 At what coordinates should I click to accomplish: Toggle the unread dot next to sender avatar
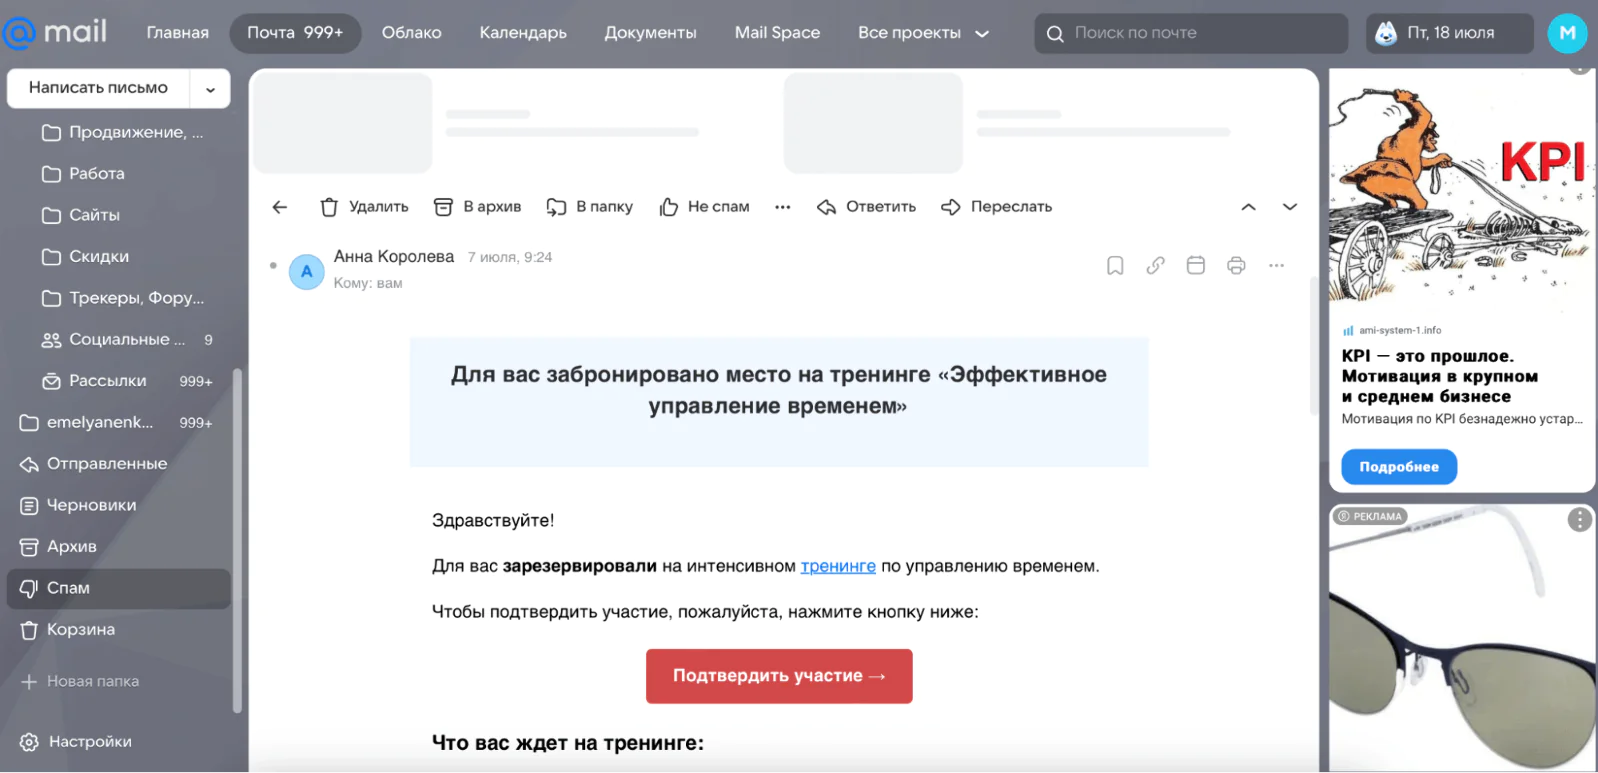(x=273, y=266)
